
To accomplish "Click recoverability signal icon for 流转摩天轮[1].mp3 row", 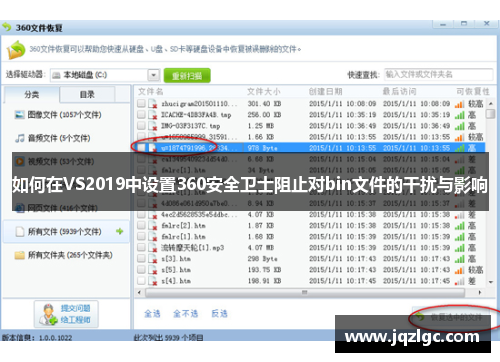I will click(459, 248).
